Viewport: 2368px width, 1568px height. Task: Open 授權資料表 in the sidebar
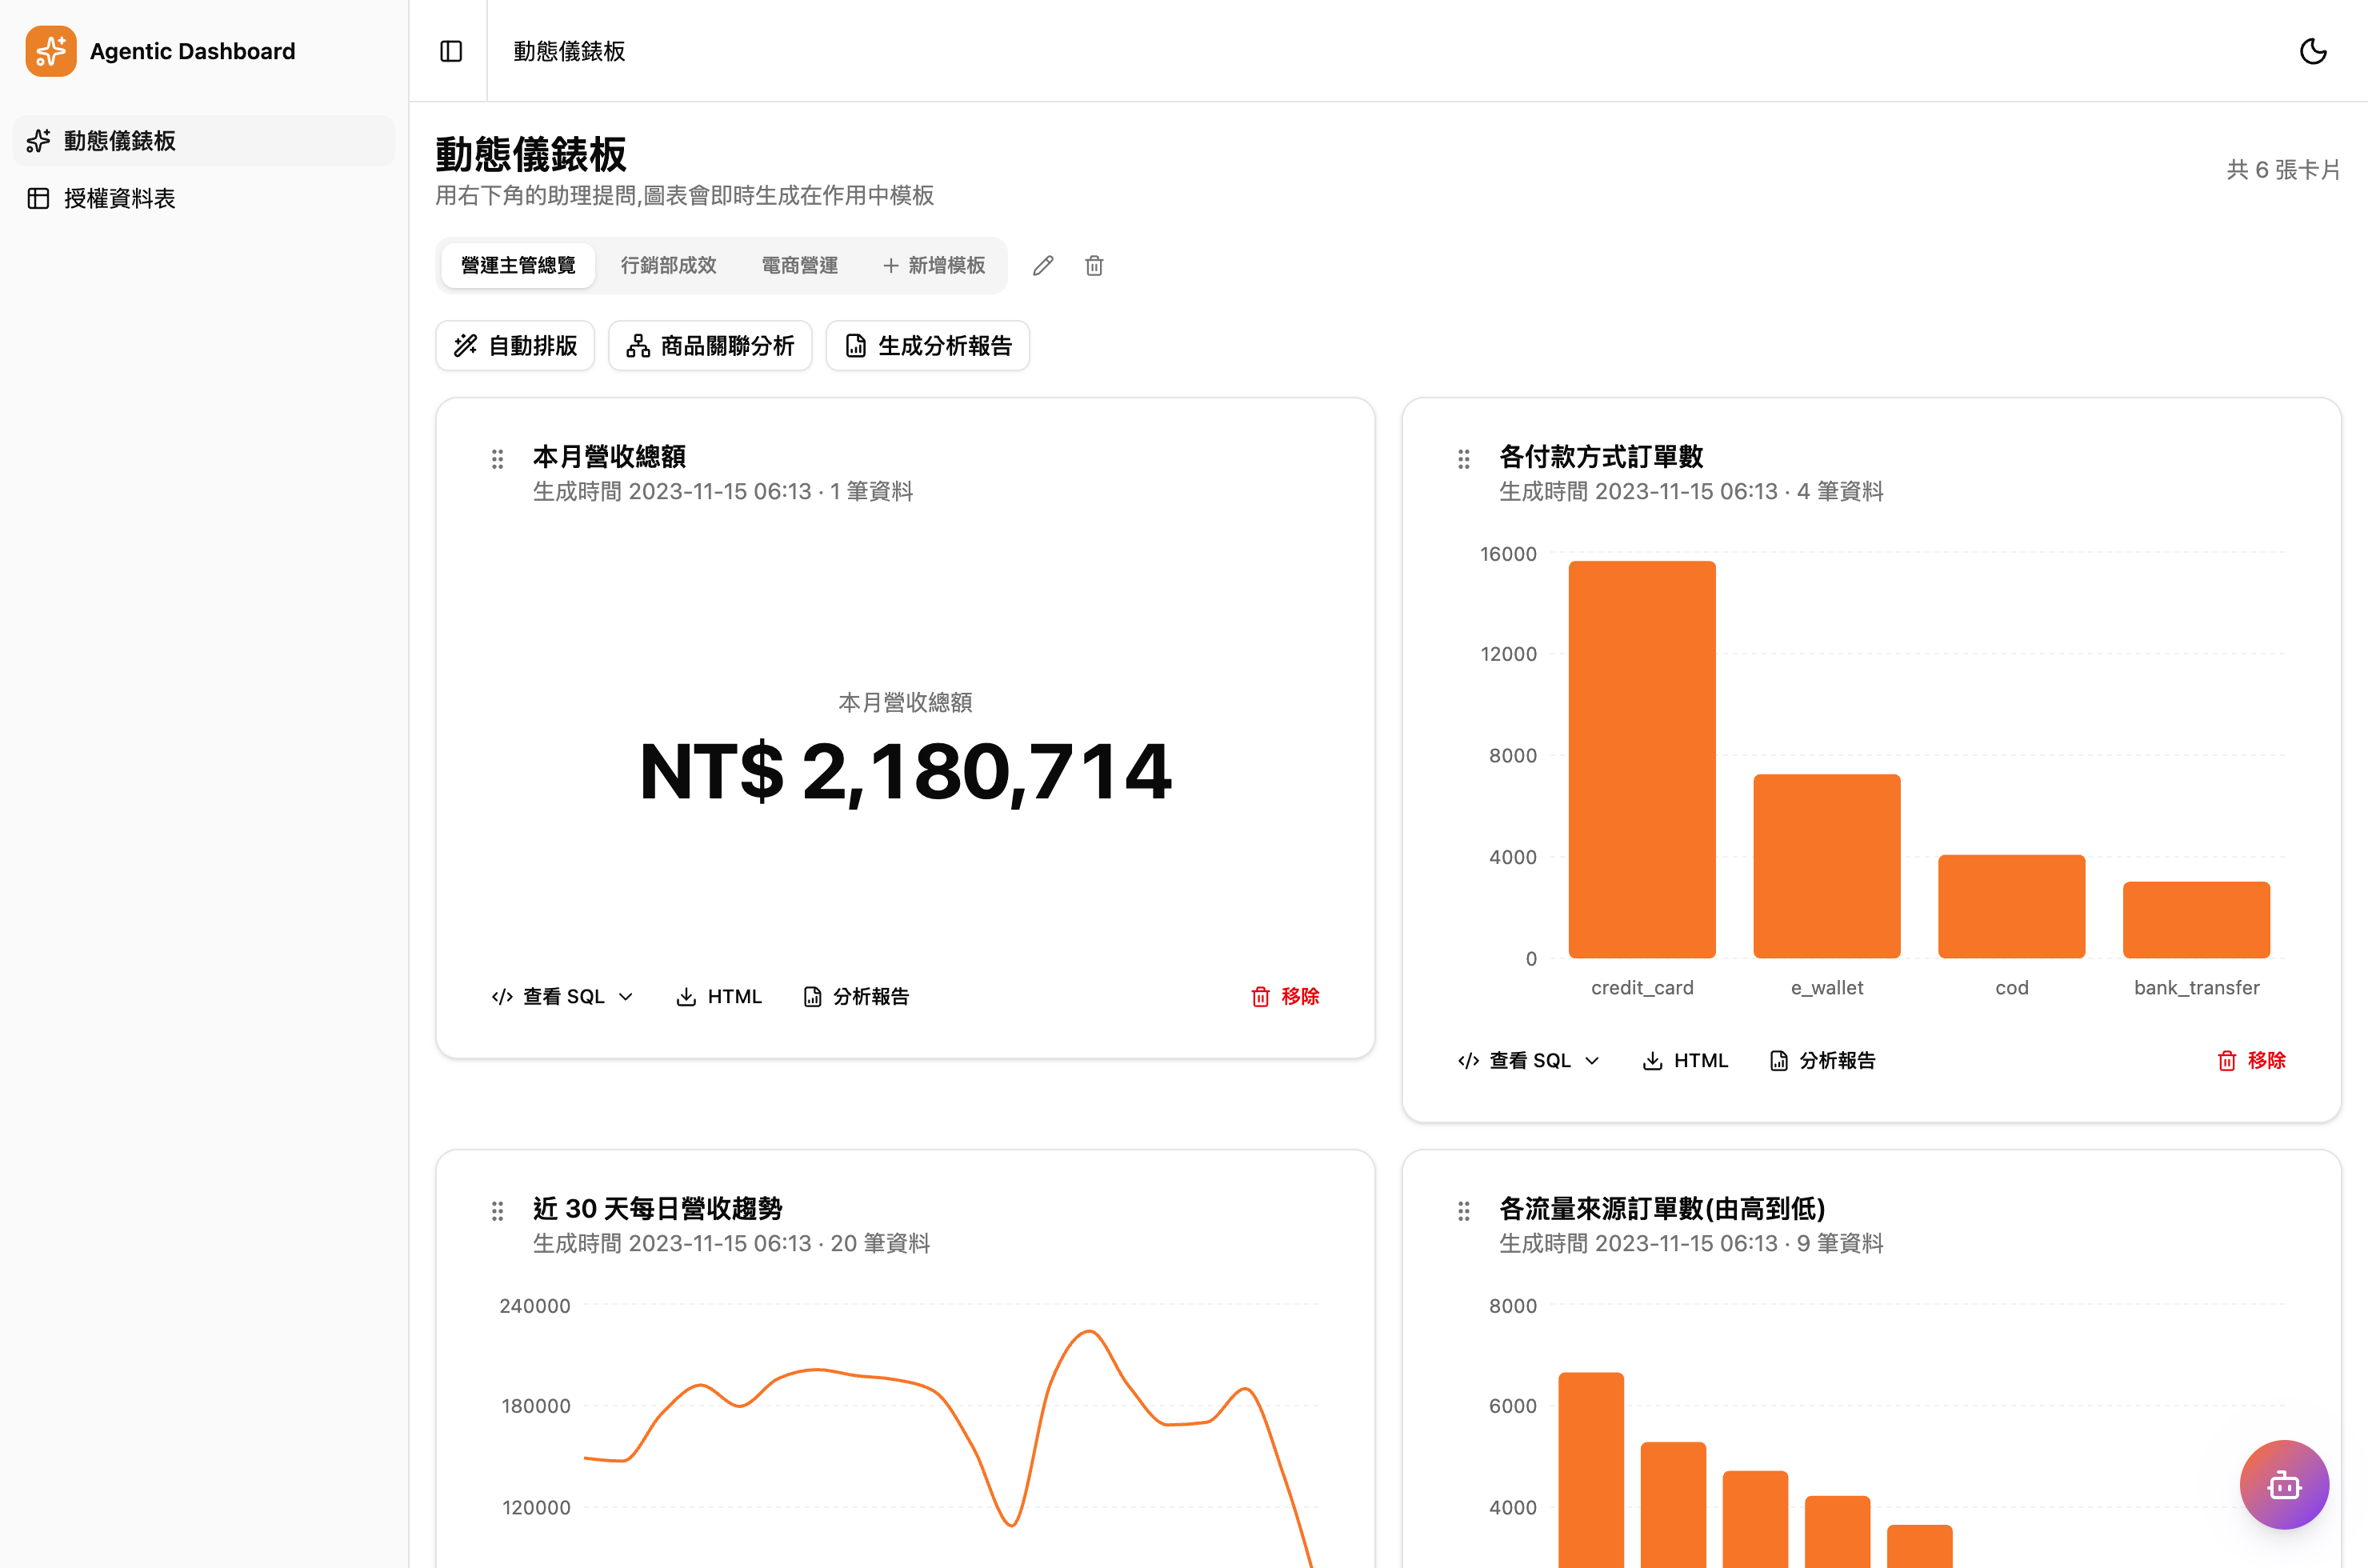point(204,198)
